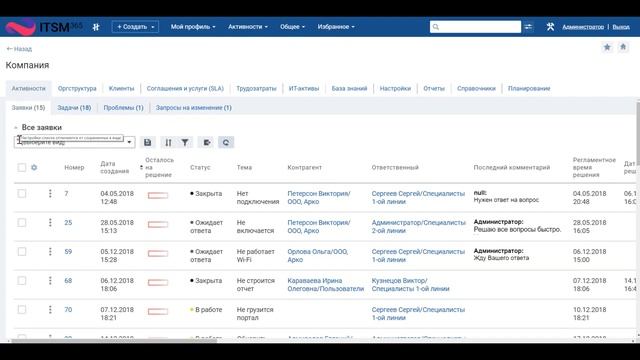Viewport: 640px width, 360px height.
Task: Sort by Осталось на решение column
Action: [158, 167]
